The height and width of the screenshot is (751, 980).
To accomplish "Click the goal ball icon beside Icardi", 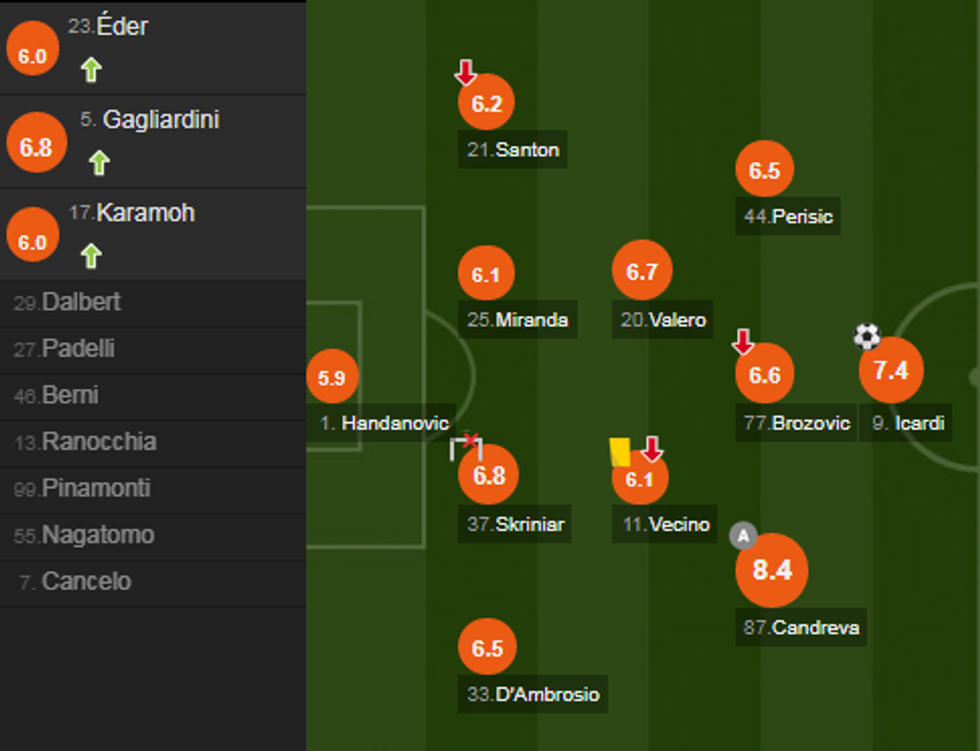I will tap(867, 336).
